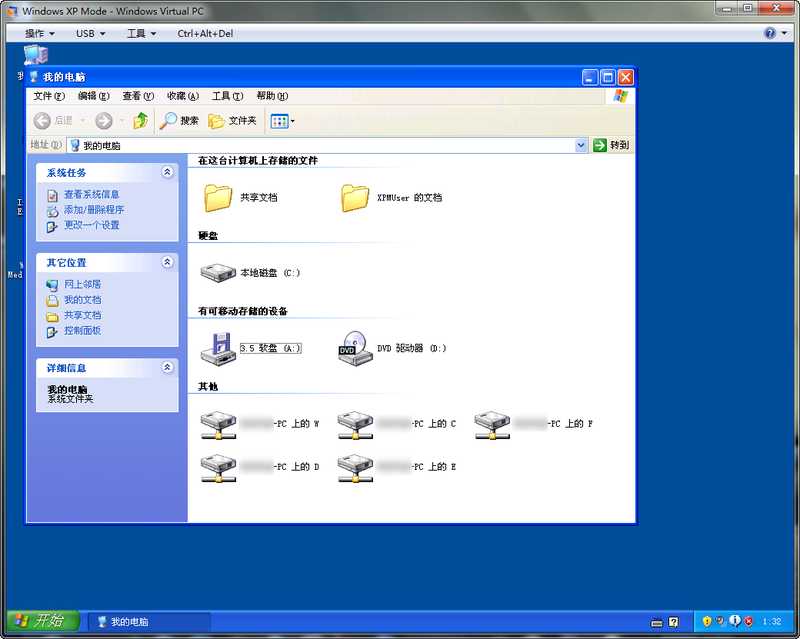The width and height of the screenshot is (800, 639).
Task: Click the keyboard language bar icon on taskbar
Action: pos(657,623)
